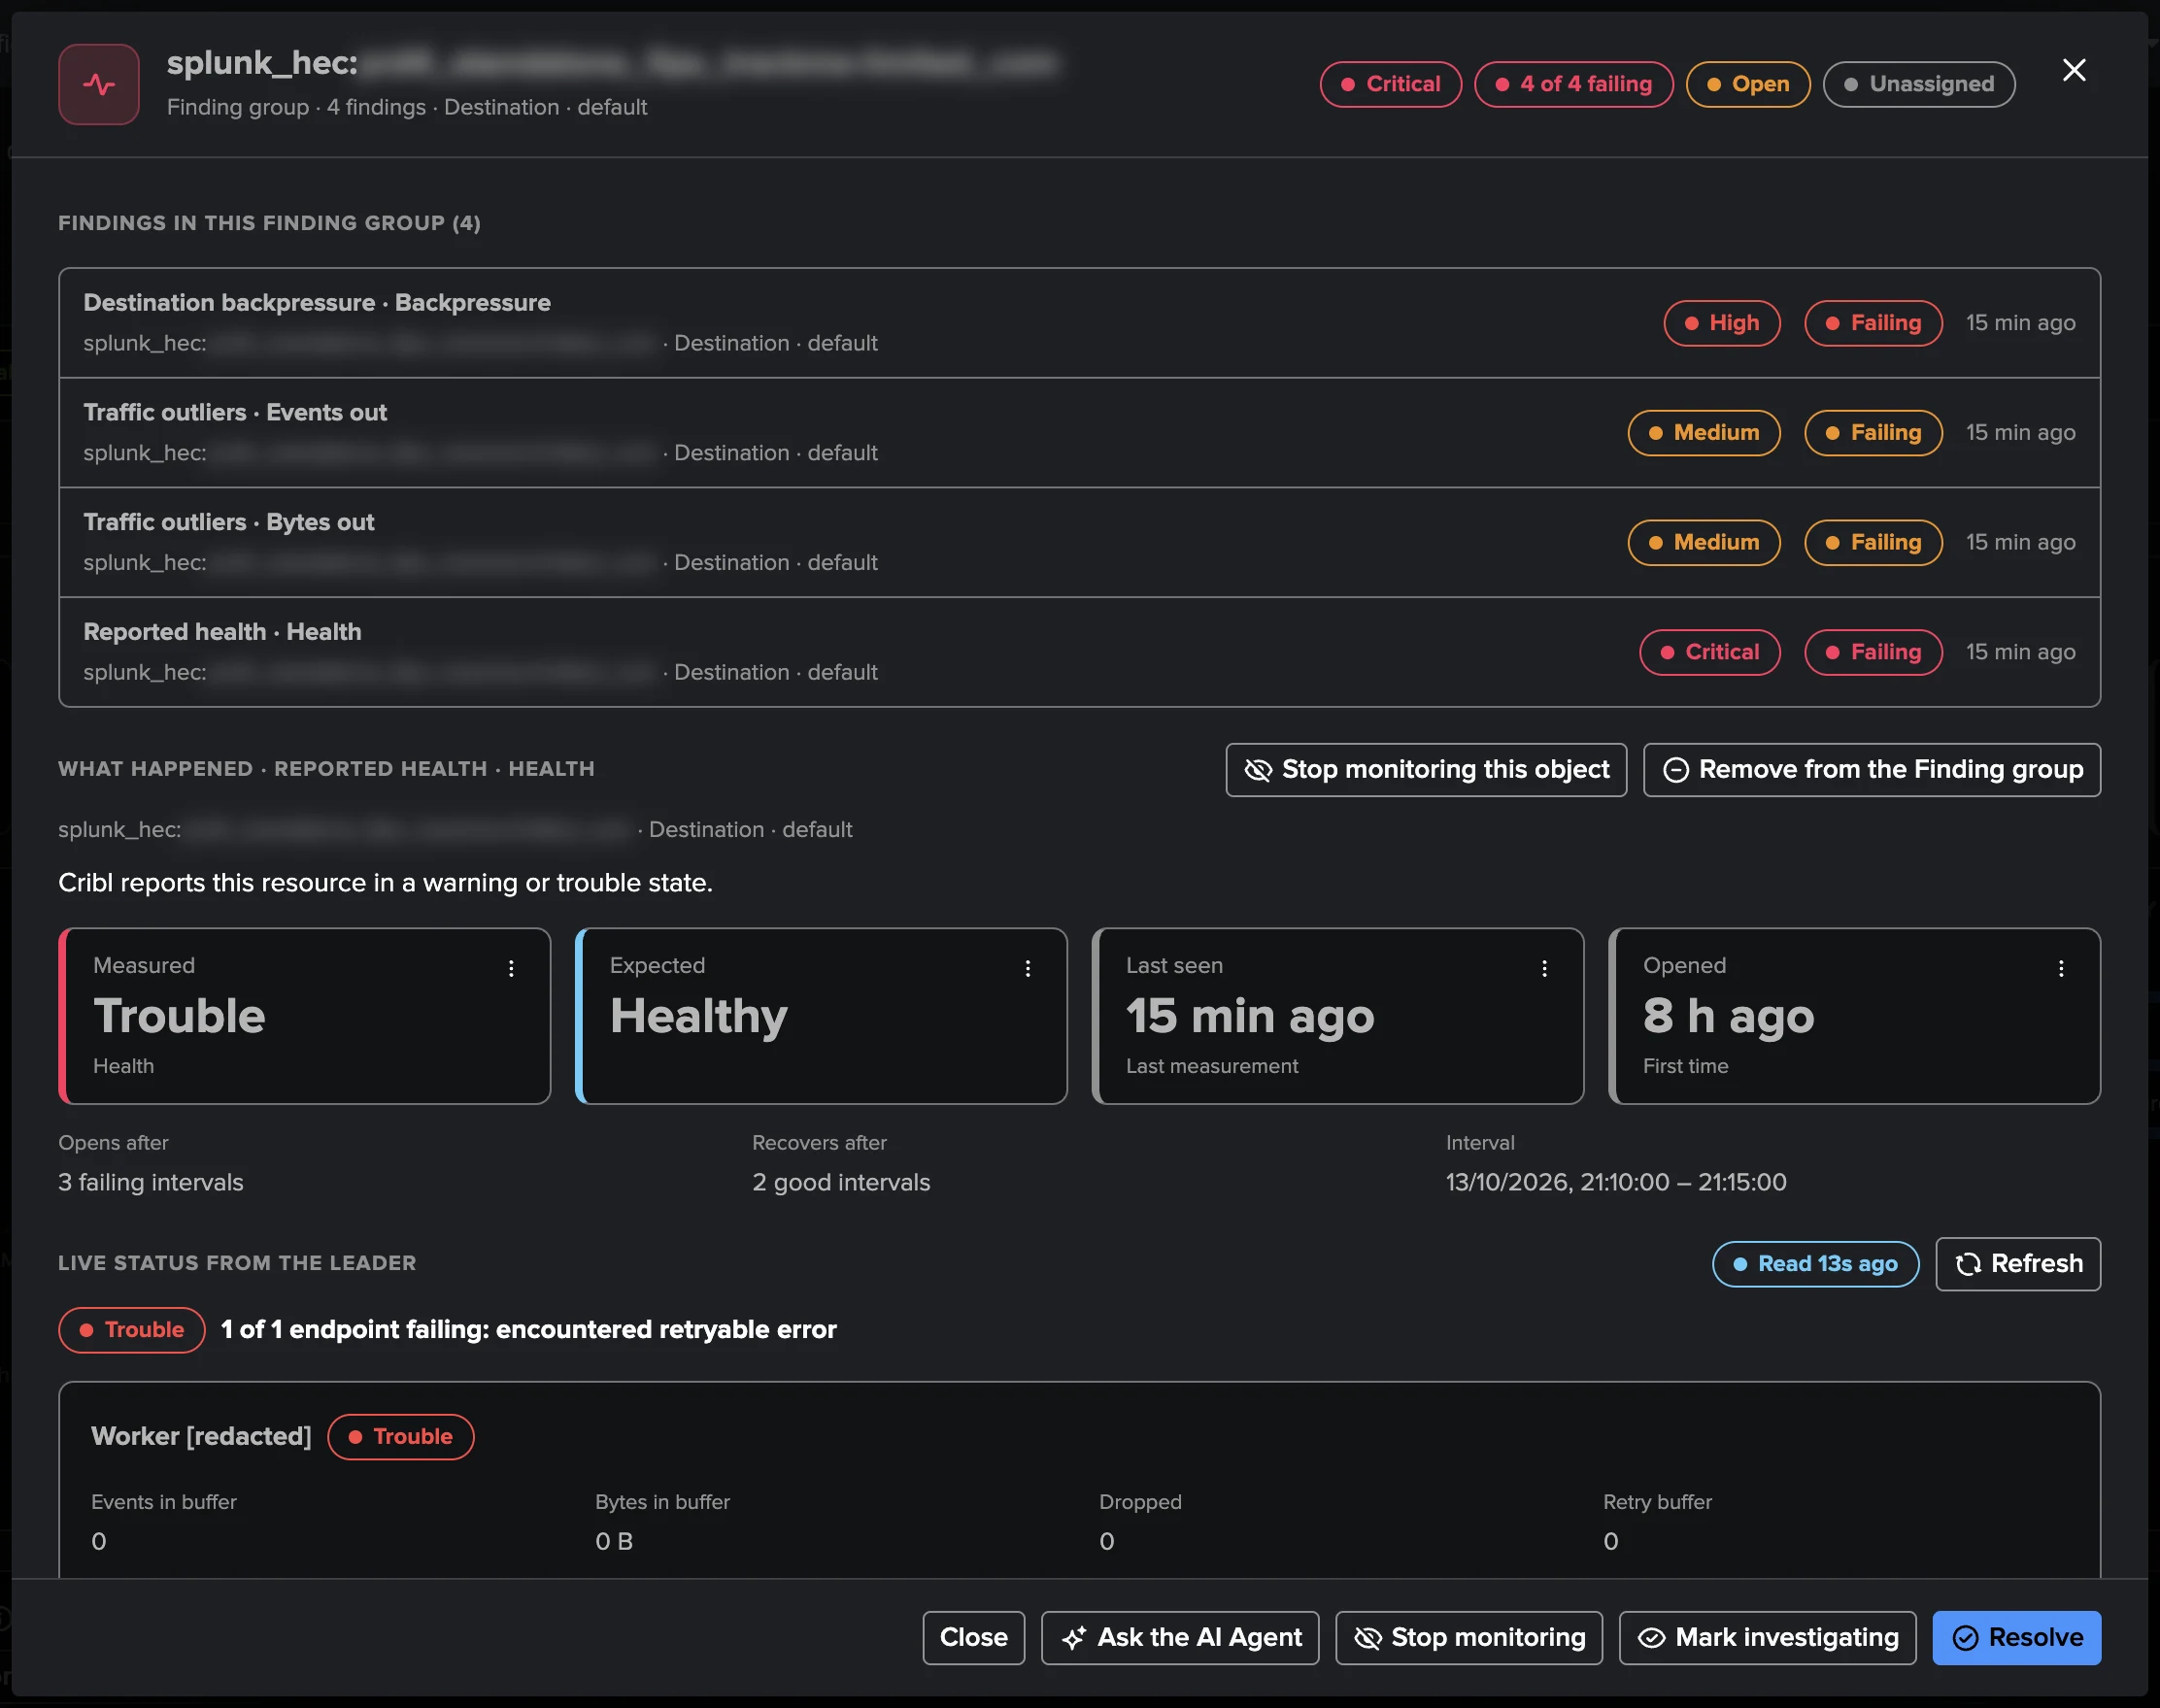Open the Expected card kebab menu
Viewport: 2160px width, 1708px height.
[x=1027, y=968]
